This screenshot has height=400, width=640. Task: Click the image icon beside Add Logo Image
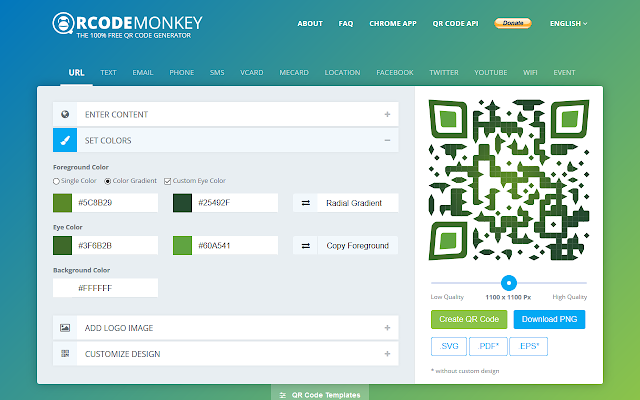click(65, 328)
